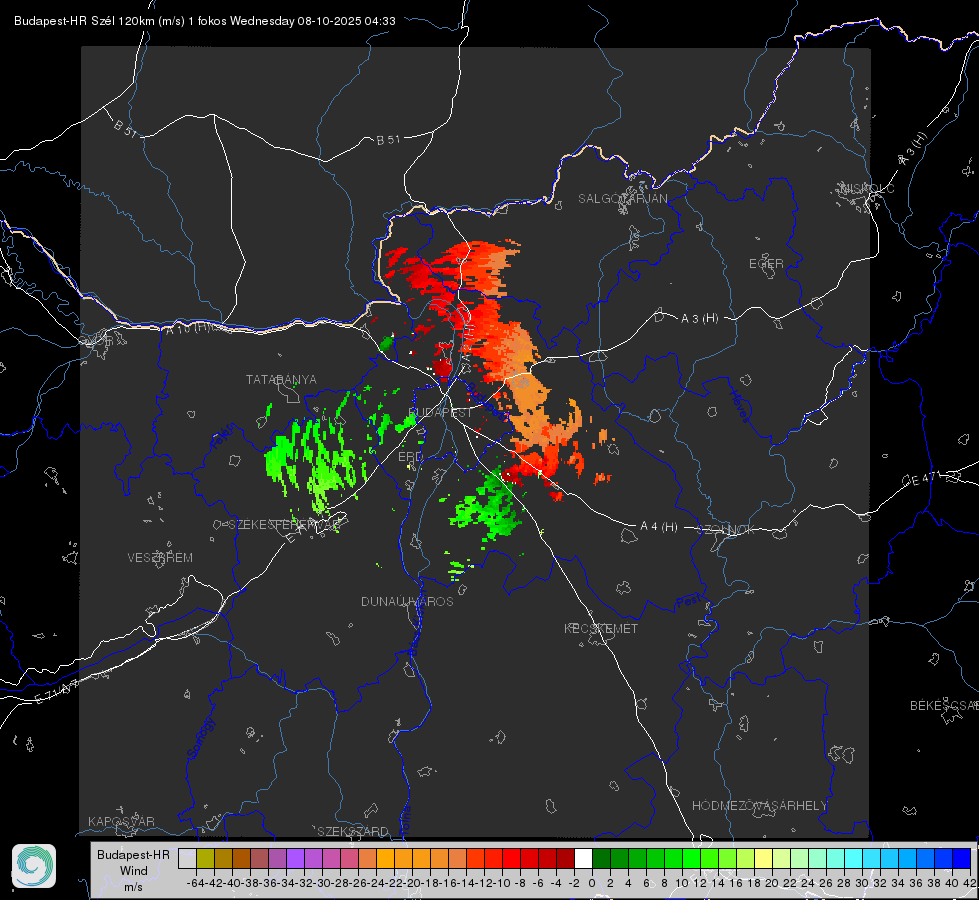Viewport: 979px width, 900px height.
Task: Select the DUNAÚJVÁROS city label
Action: click(x=407, y=601)
